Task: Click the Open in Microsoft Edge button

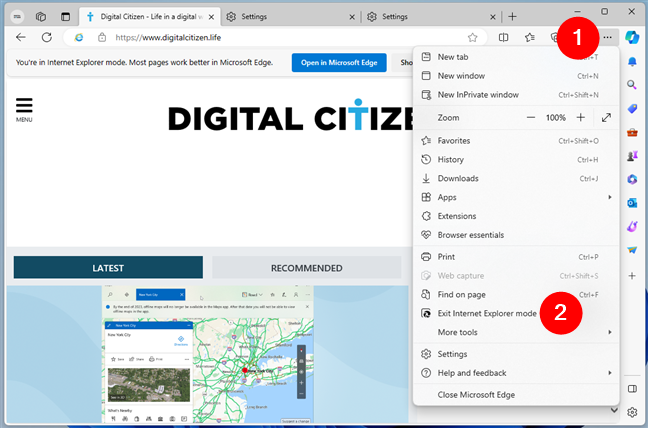Action: pos(341,62)
